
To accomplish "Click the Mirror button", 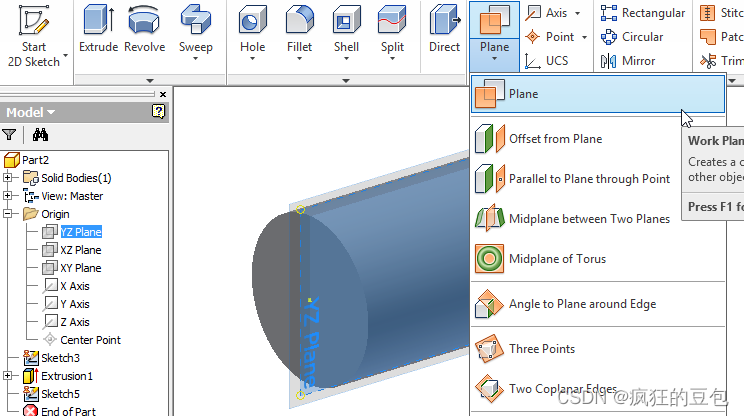I will tap(628, 61).
